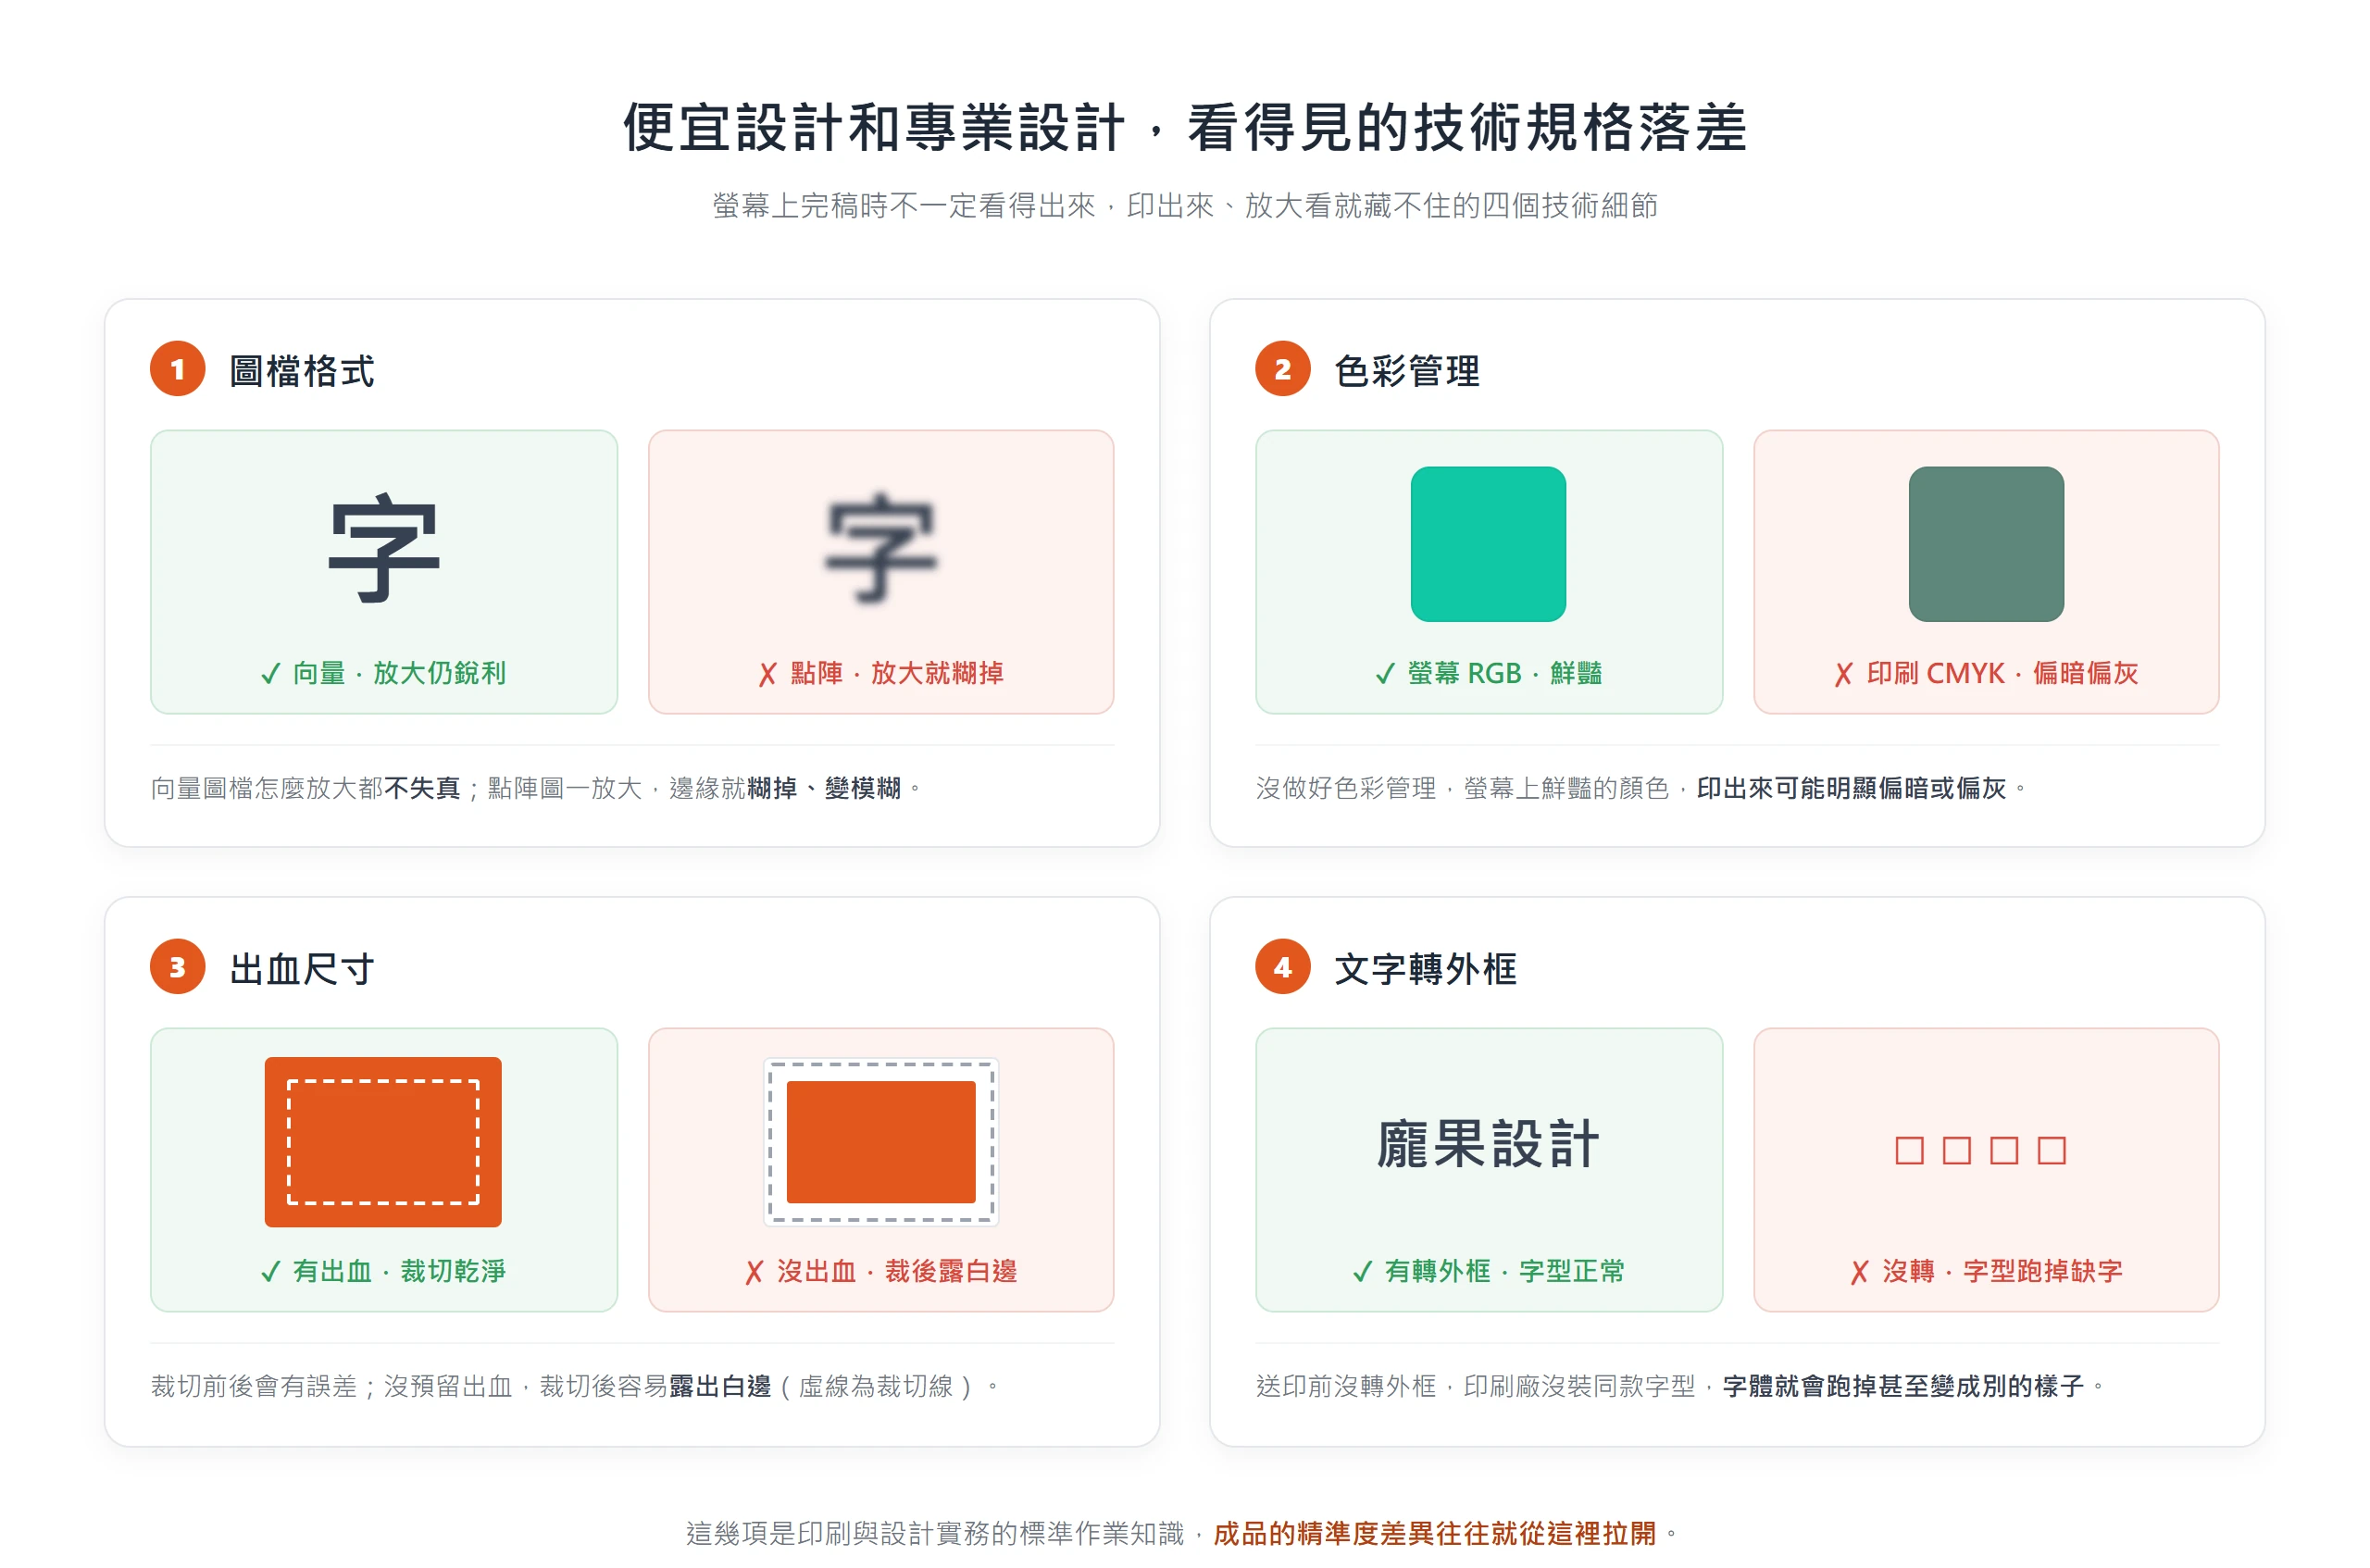Viewport: 2370px width, 1568px height.
Task: Click the orange number 4 badge
Action: coord(1283,967)
